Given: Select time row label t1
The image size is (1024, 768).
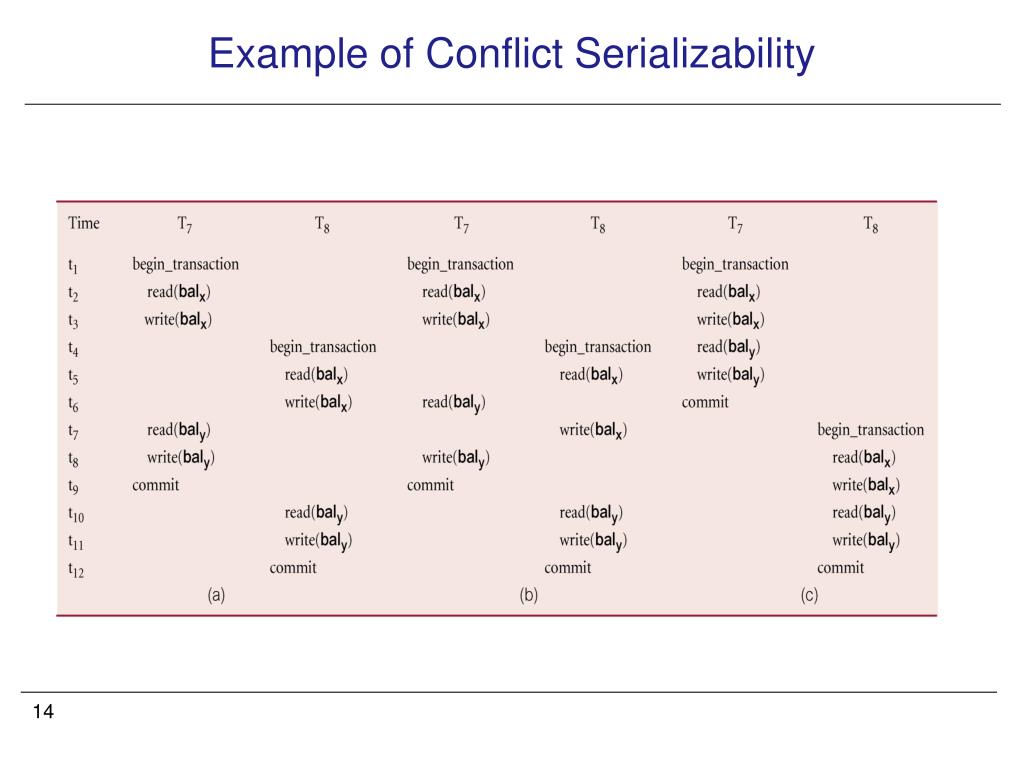Looking at the screenshot, I should tap(72, 266).
